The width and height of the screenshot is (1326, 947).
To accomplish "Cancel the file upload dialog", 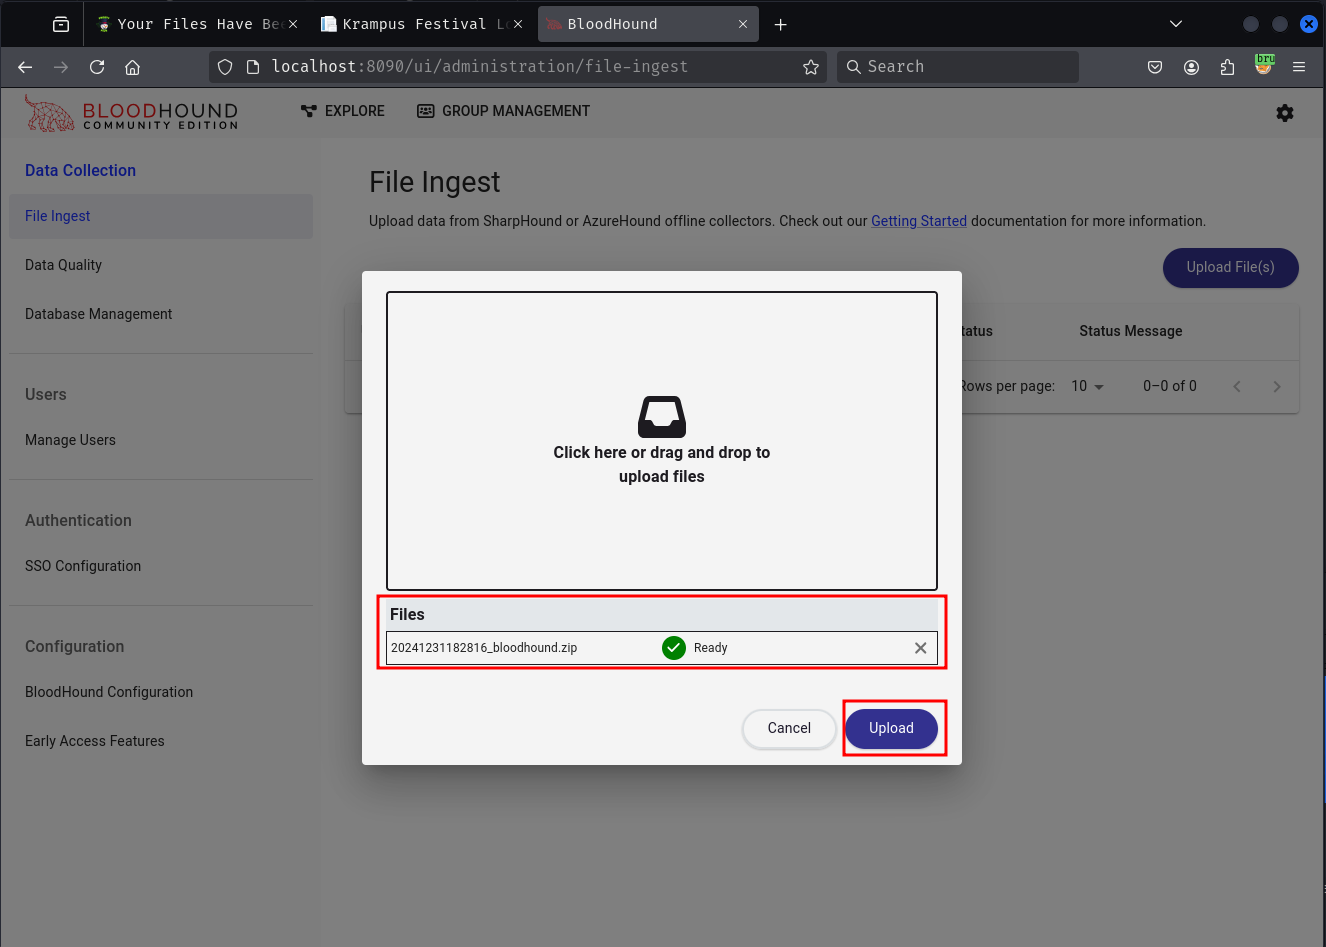I will point(788,728).
